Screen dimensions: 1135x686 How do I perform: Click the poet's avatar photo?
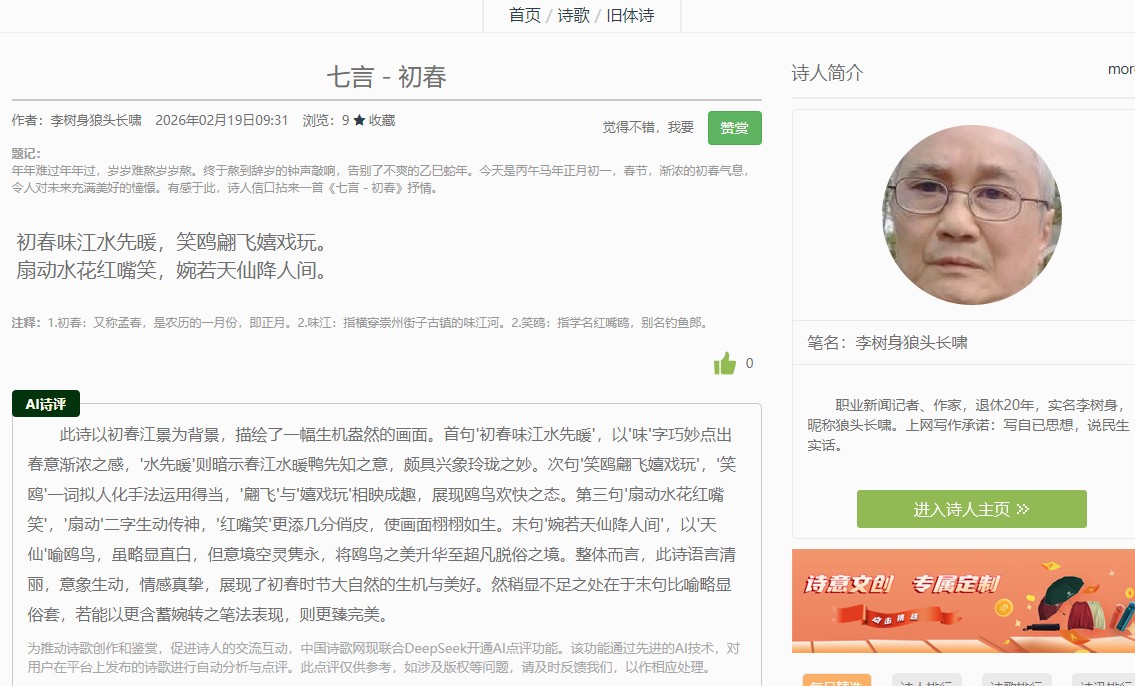[971, 215]
